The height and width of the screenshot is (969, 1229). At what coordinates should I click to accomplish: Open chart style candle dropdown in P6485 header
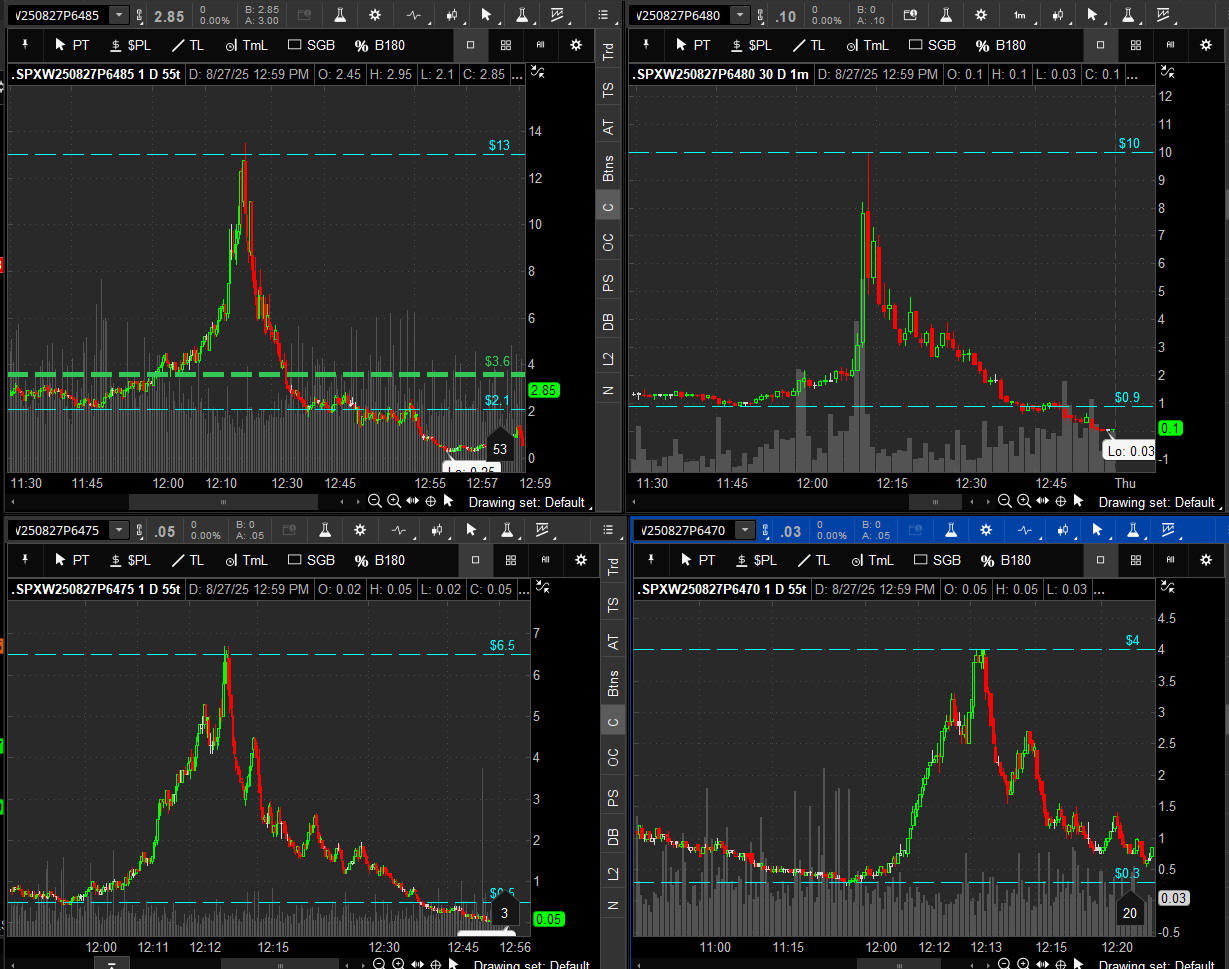pyautogui.click(x=452, y=15)
